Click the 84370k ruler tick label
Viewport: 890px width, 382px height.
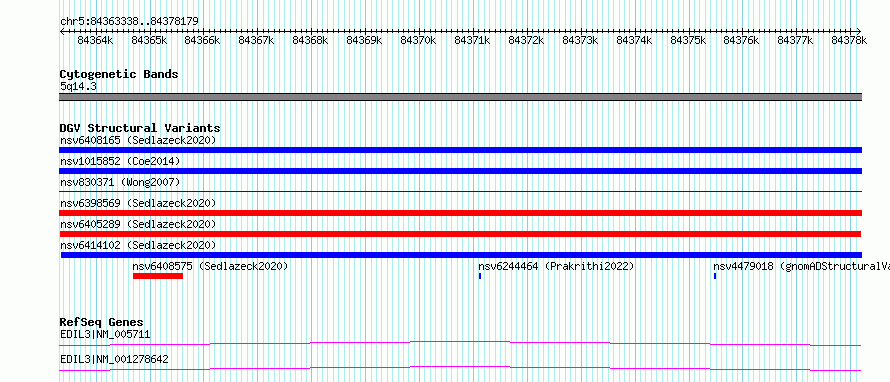pyautogui.click(x=418, y=40)
